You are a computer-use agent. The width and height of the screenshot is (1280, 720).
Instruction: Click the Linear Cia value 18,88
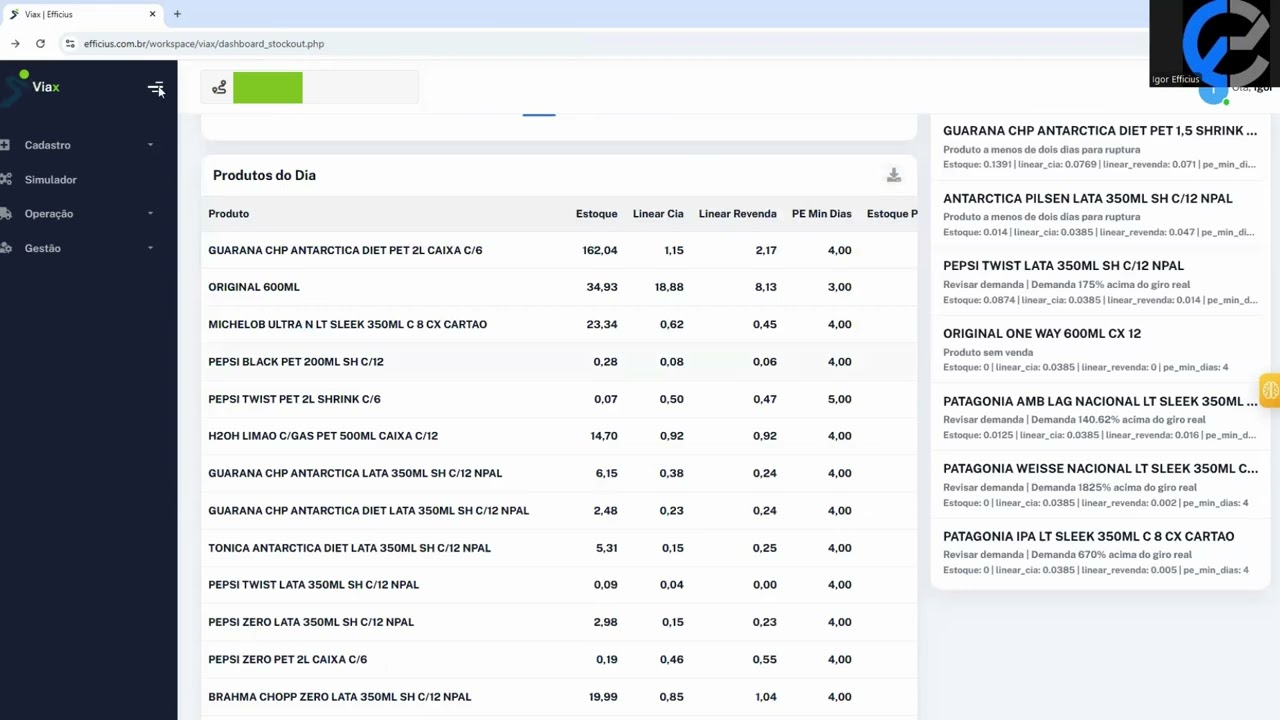(669, 287)
